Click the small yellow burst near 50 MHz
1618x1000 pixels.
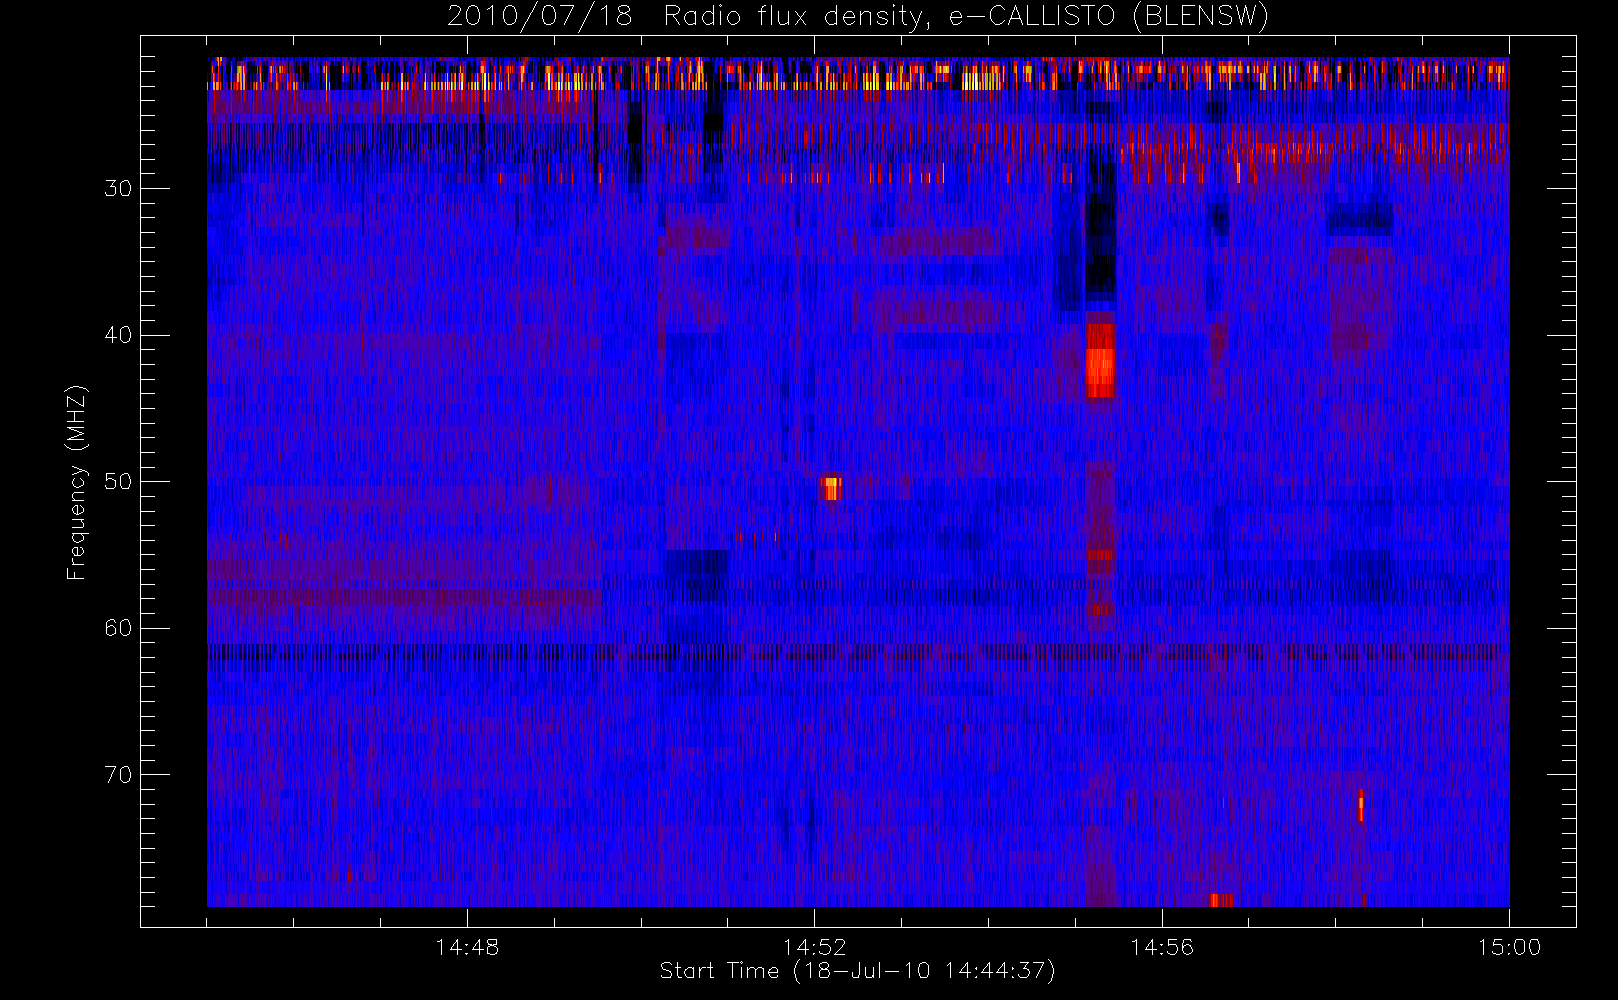pos(831,488)
